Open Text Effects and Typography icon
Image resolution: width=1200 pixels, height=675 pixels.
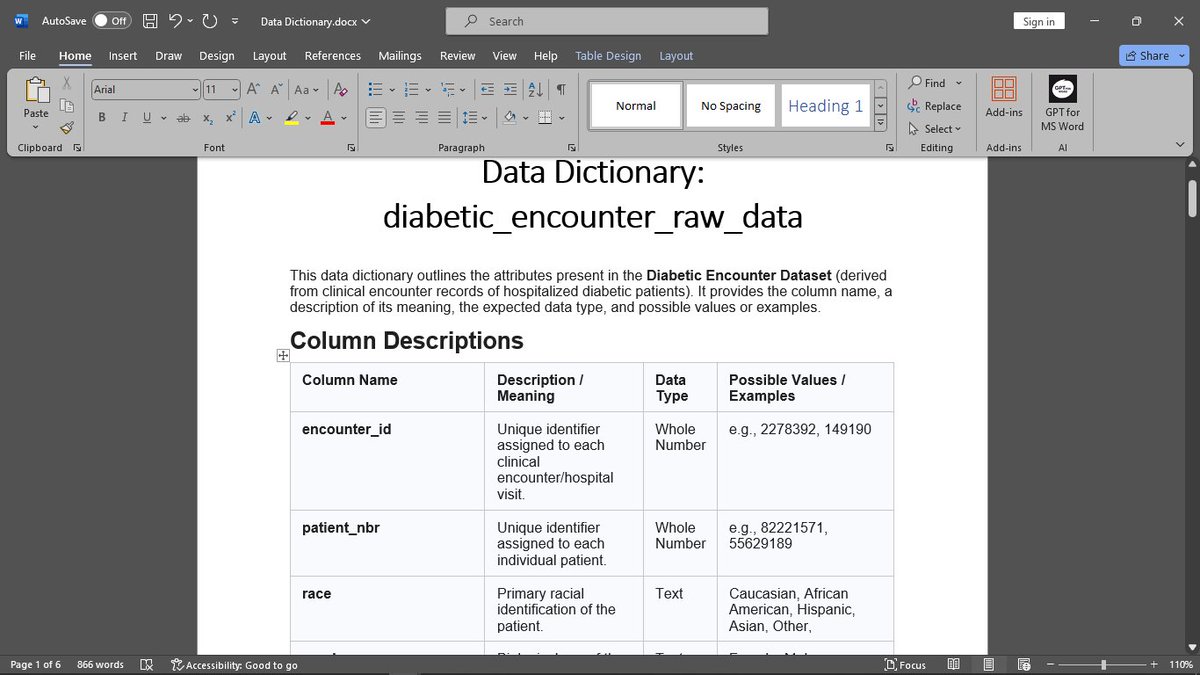tap(255, 118)
